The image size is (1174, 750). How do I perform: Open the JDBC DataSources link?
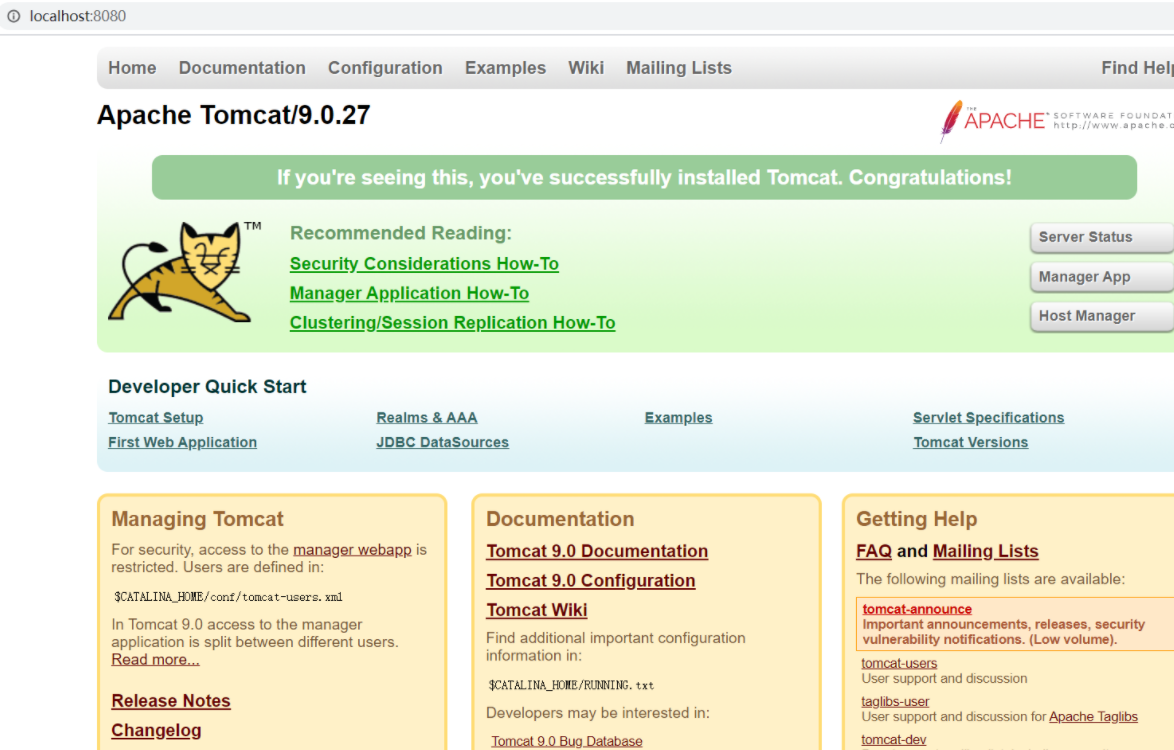click(x=442, y=442)
